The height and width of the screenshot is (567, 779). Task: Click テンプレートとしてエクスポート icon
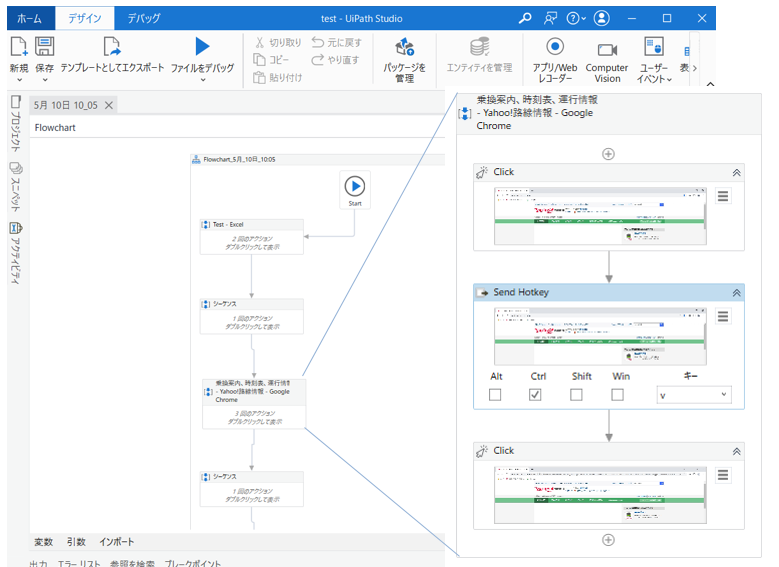point(112,47)
